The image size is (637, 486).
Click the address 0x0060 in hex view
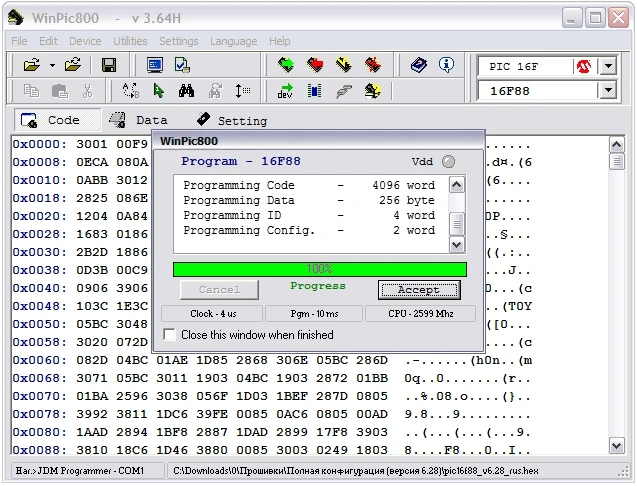coord(39,360)
